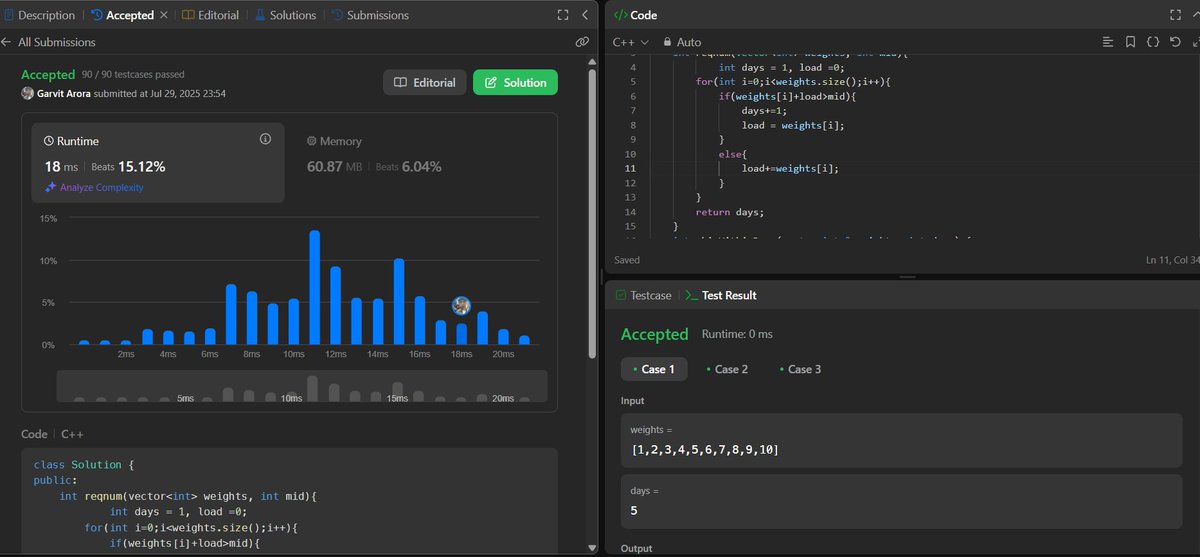Viewport: 1200px width, 557px height.
Task: Open the Submissions tab
Action: pos(370,15)
